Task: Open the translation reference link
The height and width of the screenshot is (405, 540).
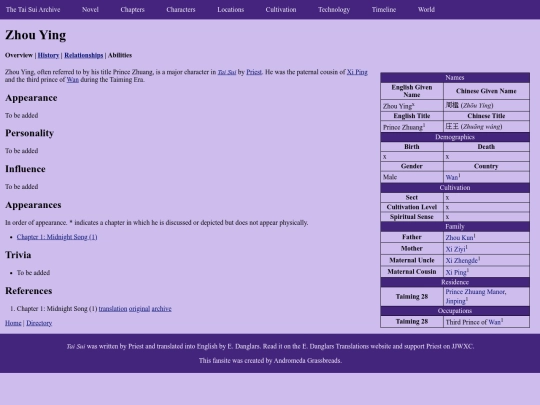Action: [113, 309]
